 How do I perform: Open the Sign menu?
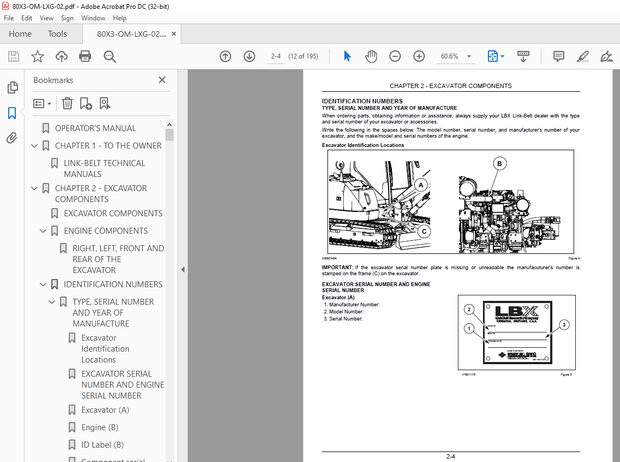click(x=67, y=18)
